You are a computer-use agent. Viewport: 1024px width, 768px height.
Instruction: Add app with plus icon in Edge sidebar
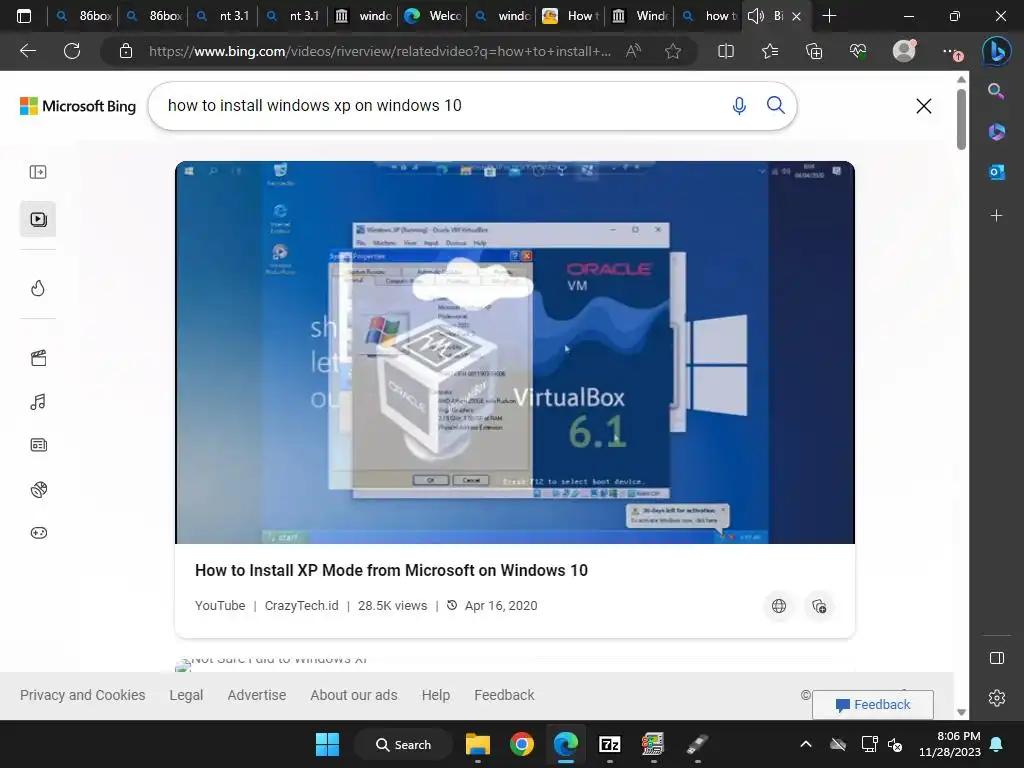coord(996,216)
